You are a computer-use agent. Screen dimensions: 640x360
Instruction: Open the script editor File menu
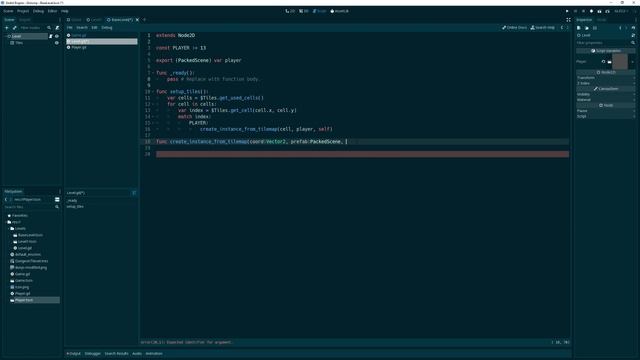point(70,28)
